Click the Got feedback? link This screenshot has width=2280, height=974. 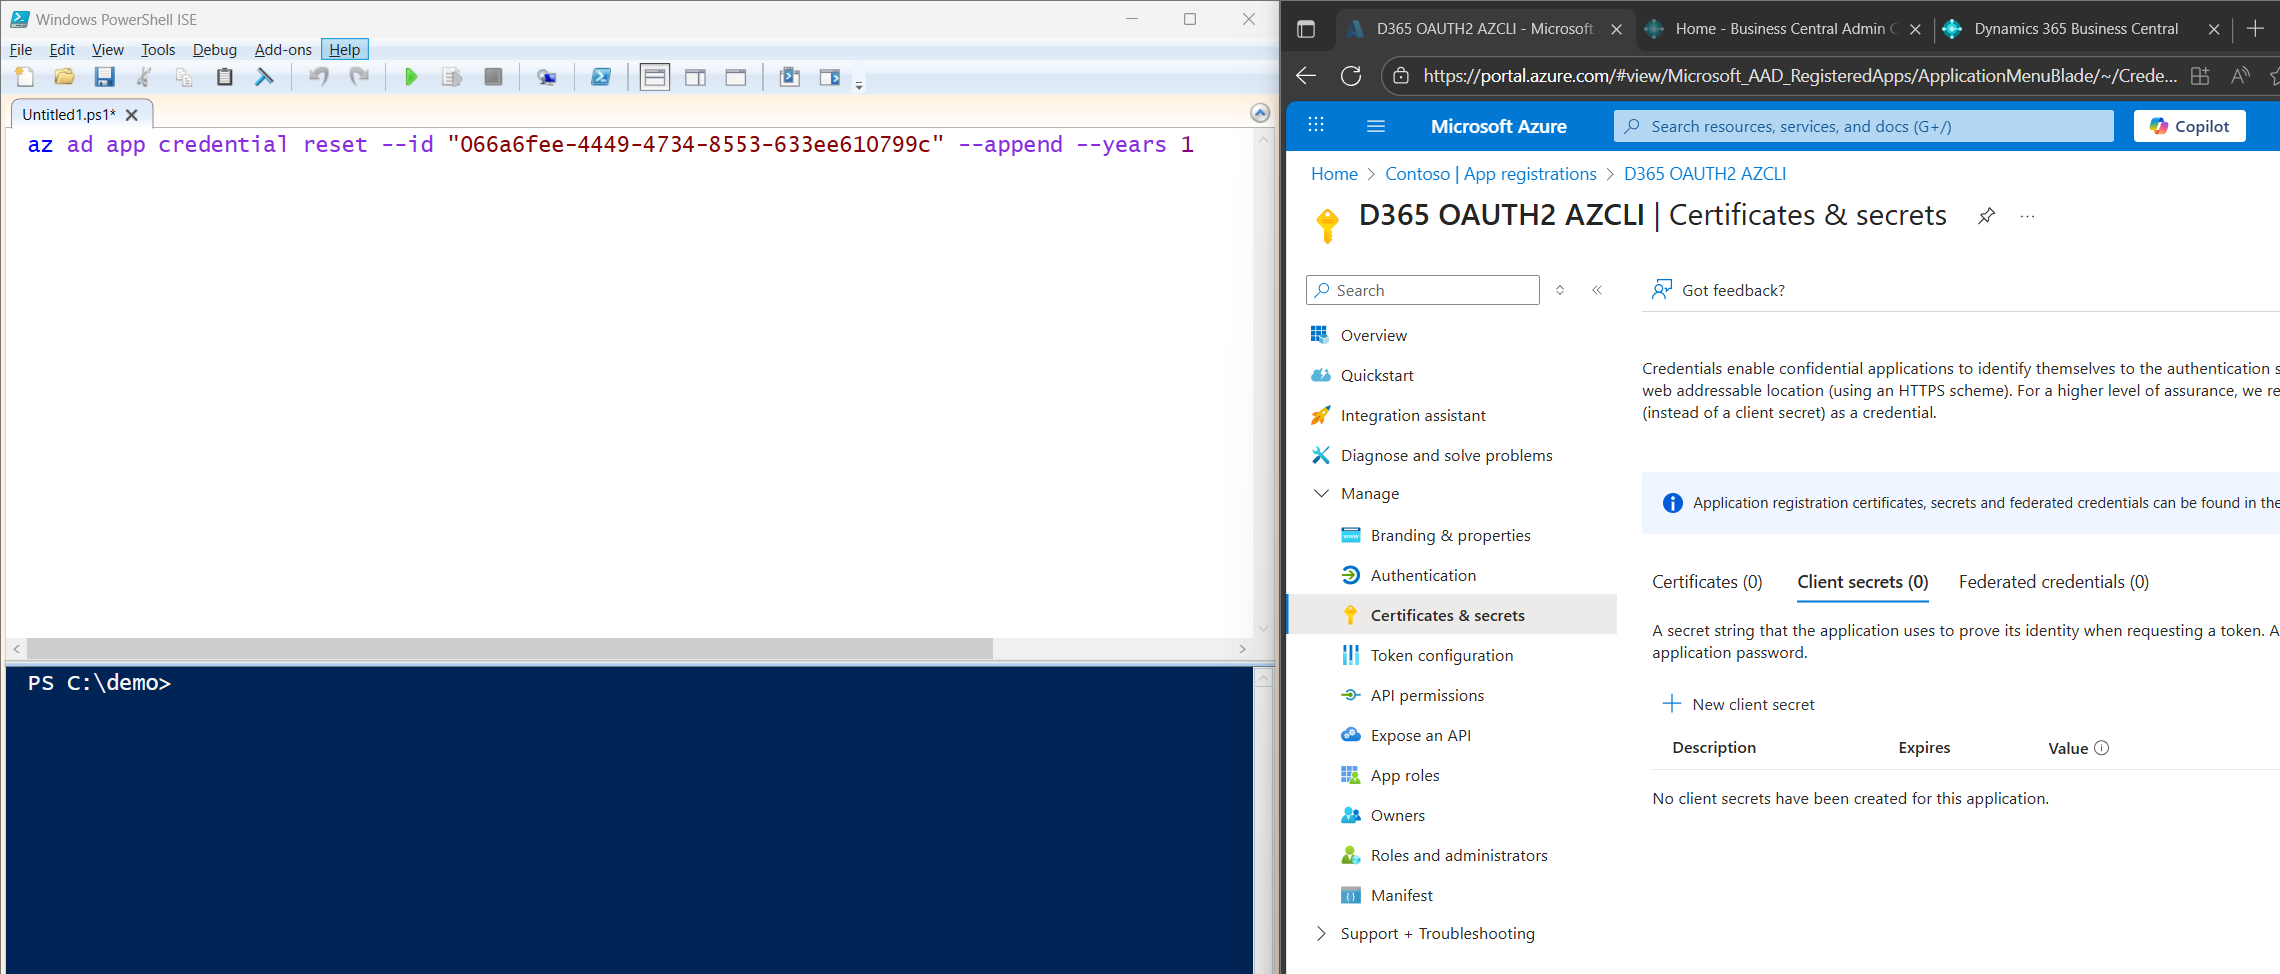[1718, 290]
